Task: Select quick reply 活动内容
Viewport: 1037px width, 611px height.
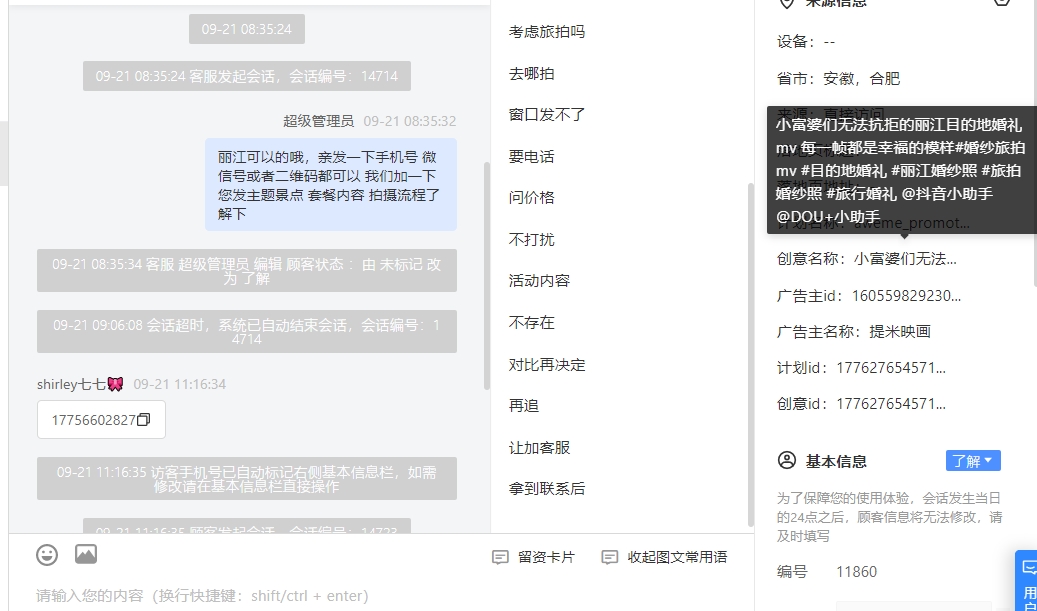Action: tap(539, 281)
